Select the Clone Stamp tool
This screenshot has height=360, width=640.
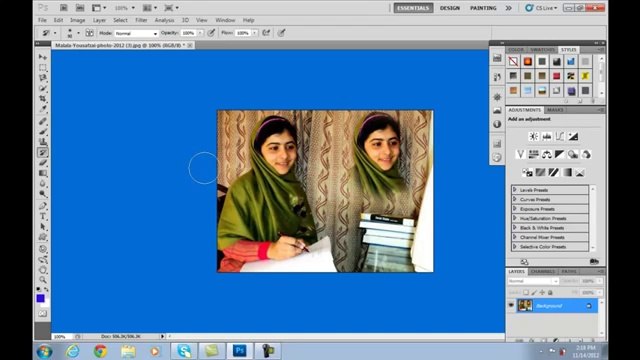(x=43, y=142)
